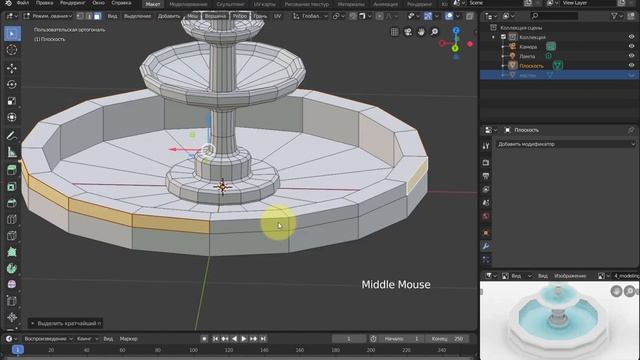Select the Annotate pencil tool
The image size is (640, 360).
[x=12, y=136]
